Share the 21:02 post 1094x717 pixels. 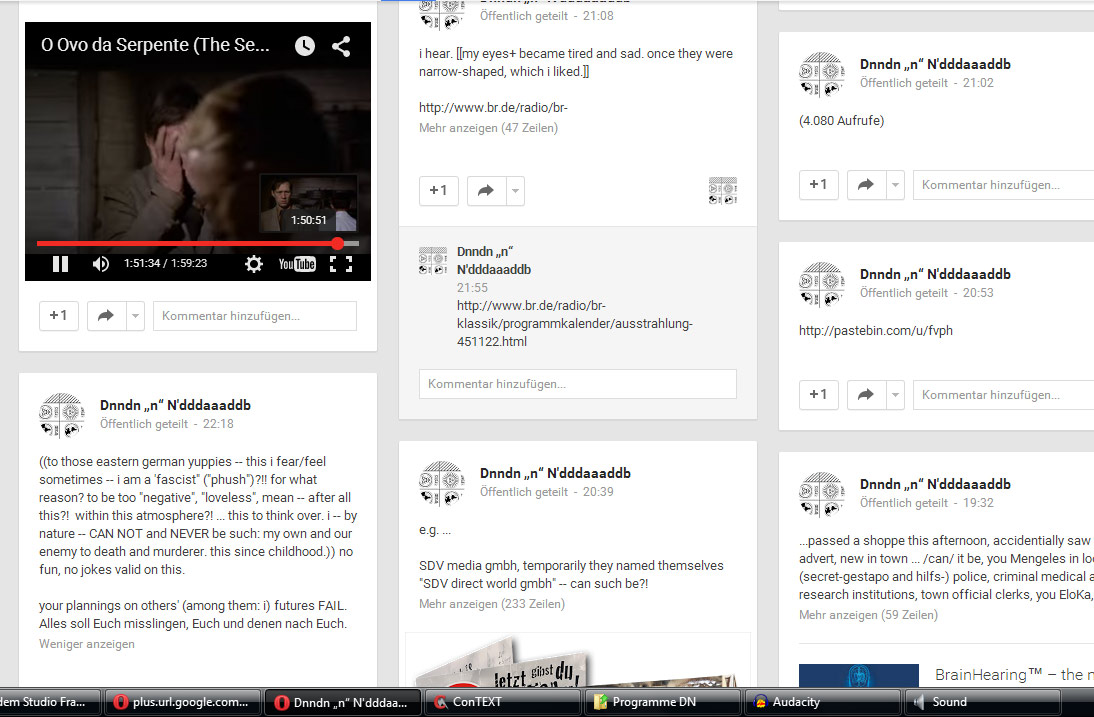coord(866,185)
